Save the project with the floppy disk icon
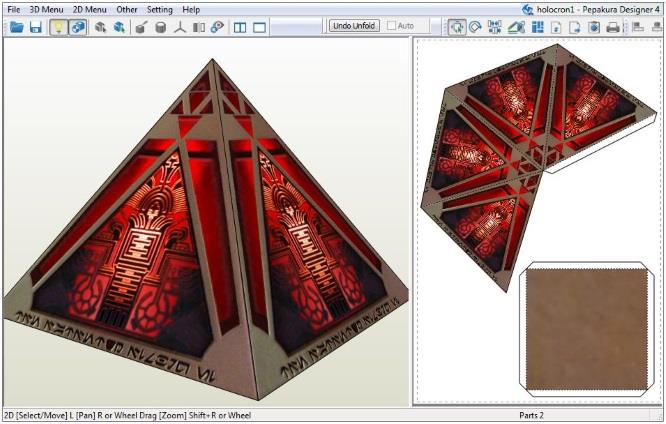Viewport: 666px width, 424px height. pyautogui.click(x=36, y=27)
